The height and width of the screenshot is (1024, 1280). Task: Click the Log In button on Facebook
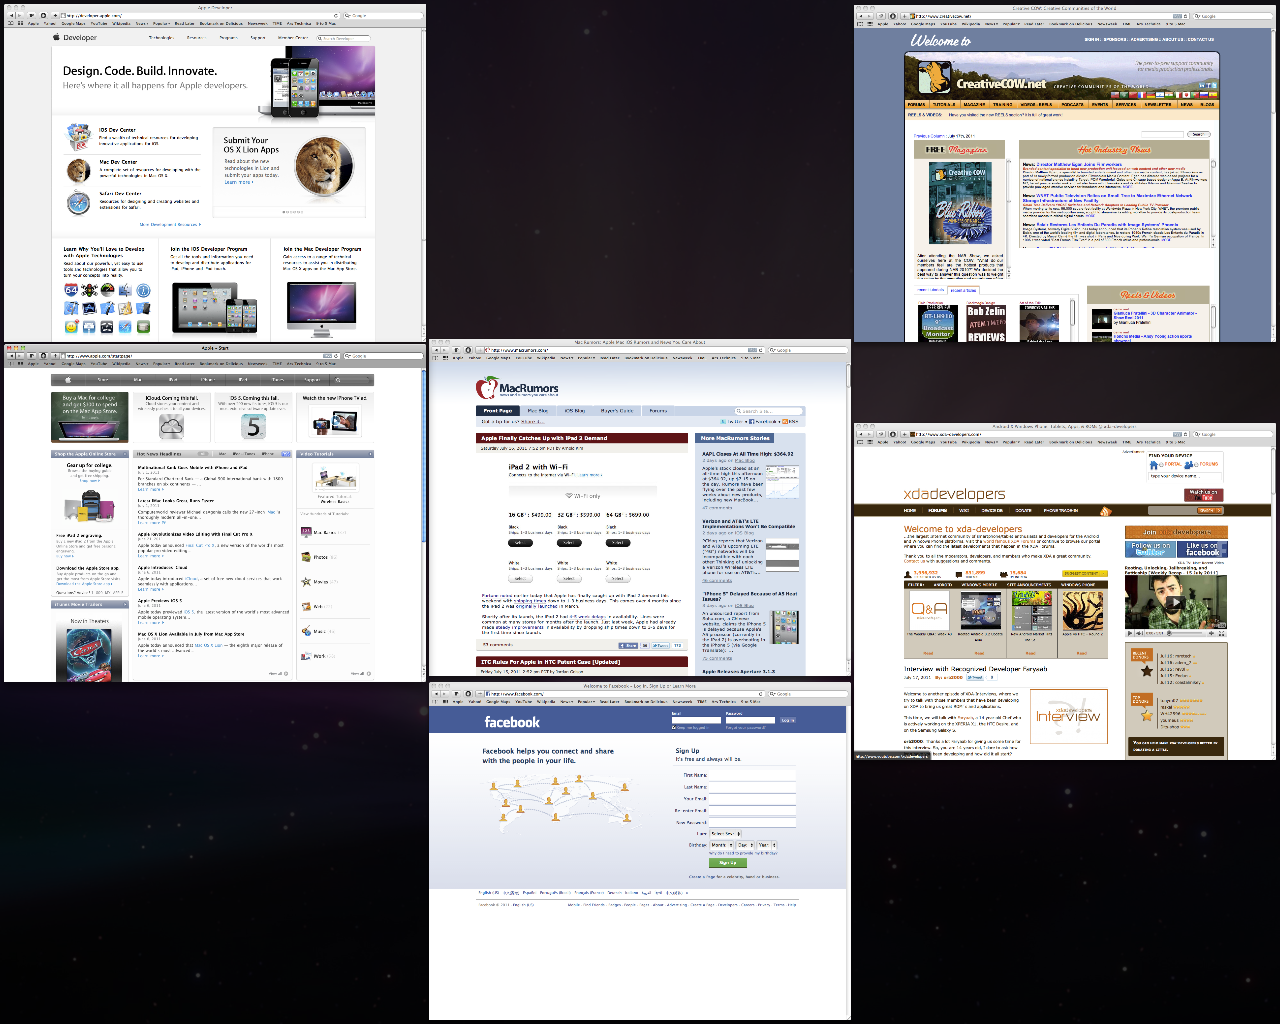click(x=787, y=720)
